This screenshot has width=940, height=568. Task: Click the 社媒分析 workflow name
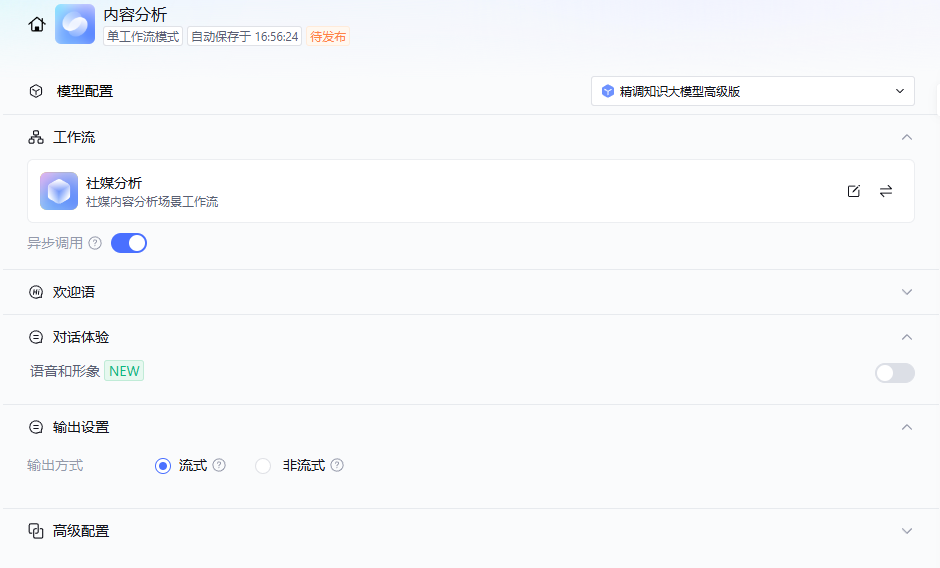pos(114,183)
